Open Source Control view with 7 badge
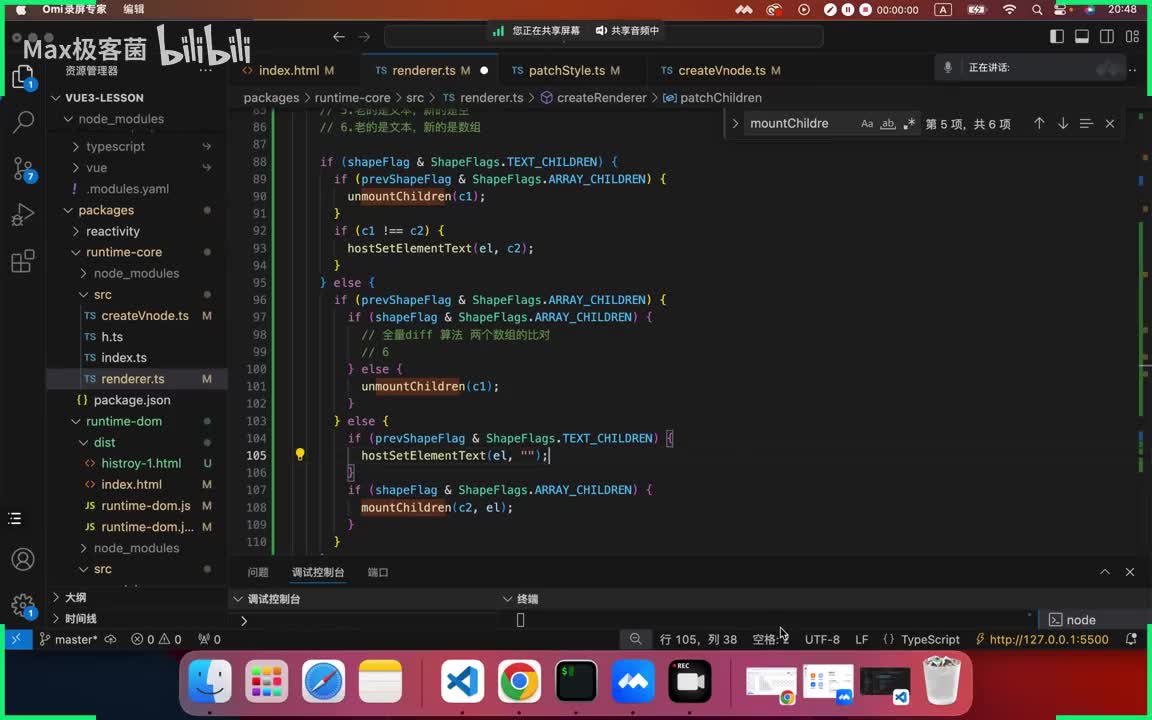Viewport: 1152px width, 720px height. tap(23, 168)
